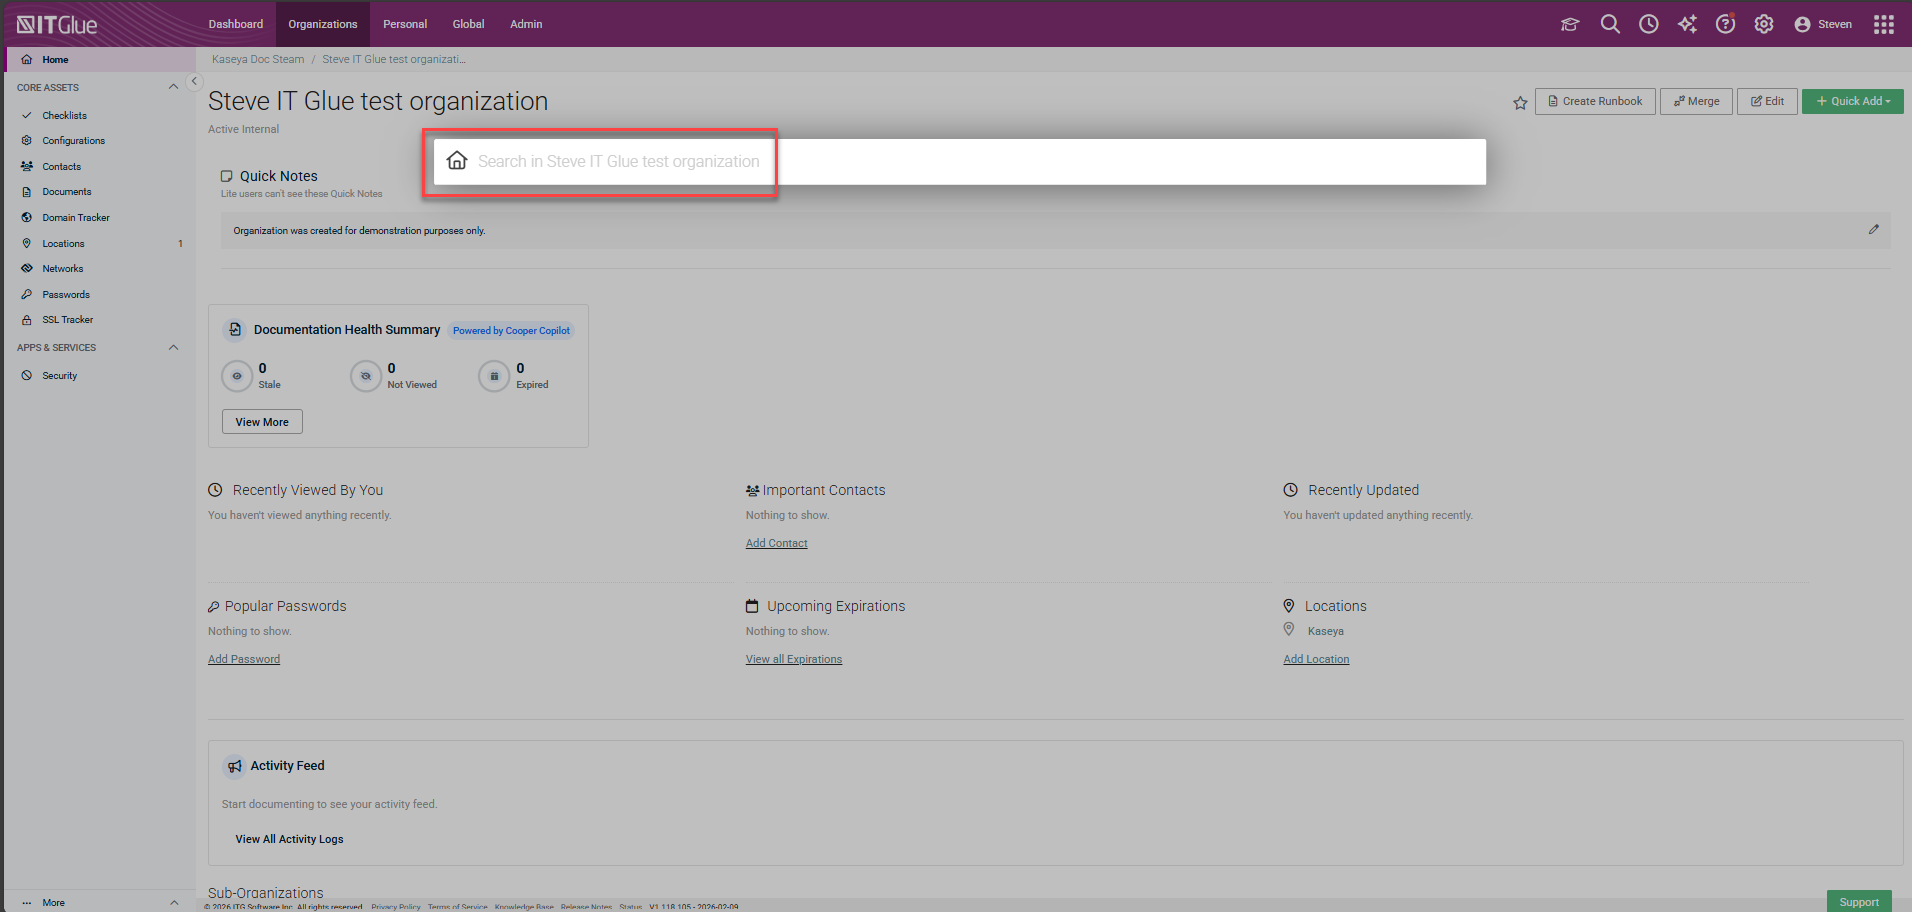
Task: Switch to the Dashboard tab
Action: tap(236, 24)
